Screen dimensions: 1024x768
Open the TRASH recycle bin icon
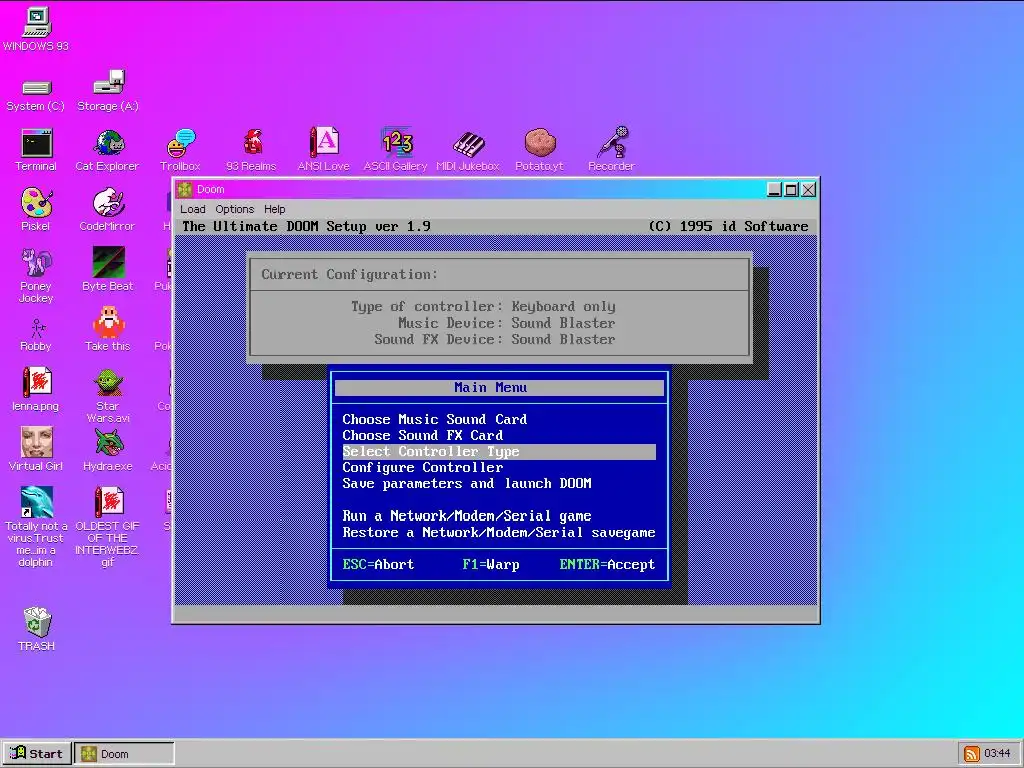pos(37,630)
